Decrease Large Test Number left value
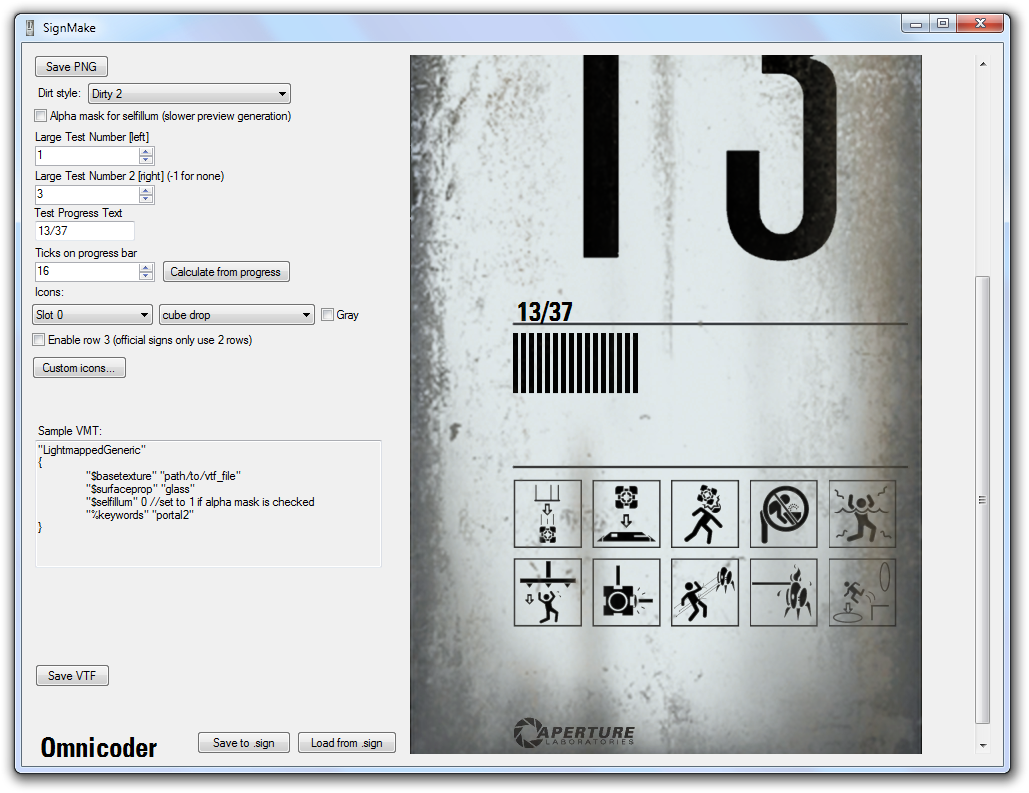1029x793 pixels. [x=146, y=160]
